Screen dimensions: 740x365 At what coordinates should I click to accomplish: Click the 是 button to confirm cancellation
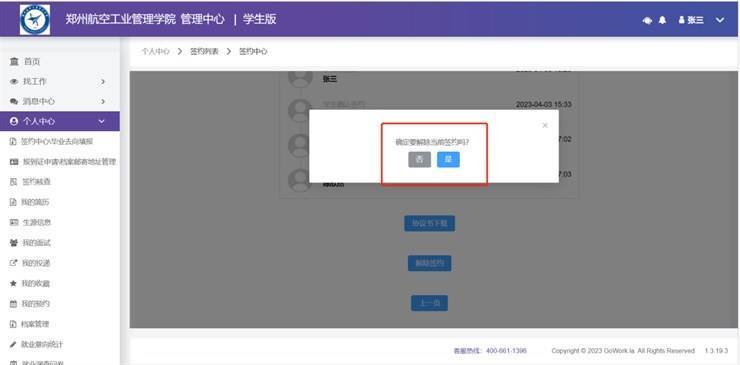pyautogui.click(x=448, y=160)
